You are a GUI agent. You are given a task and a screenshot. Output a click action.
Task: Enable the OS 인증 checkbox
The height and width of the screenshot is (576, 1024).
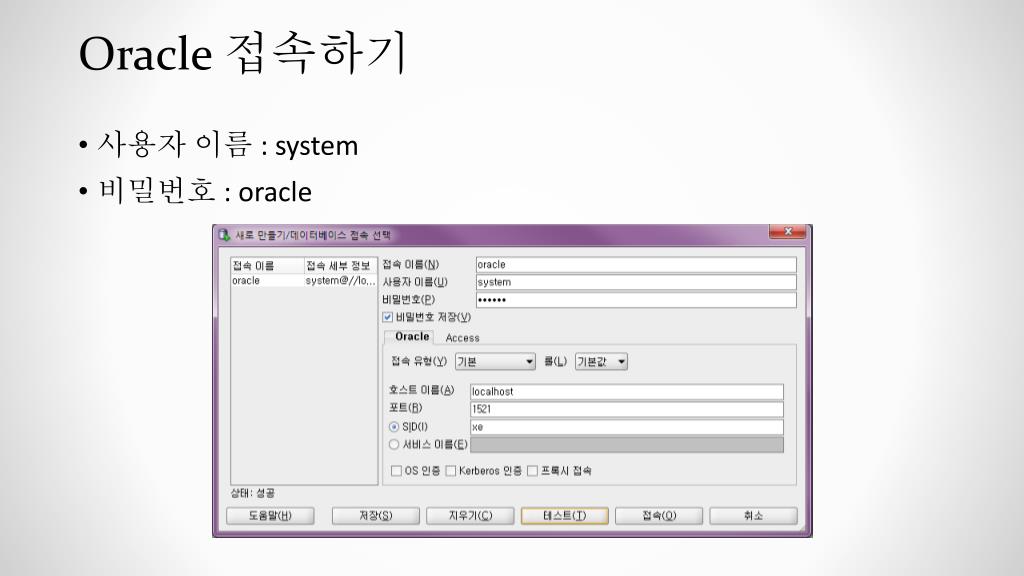pos(396,471)
